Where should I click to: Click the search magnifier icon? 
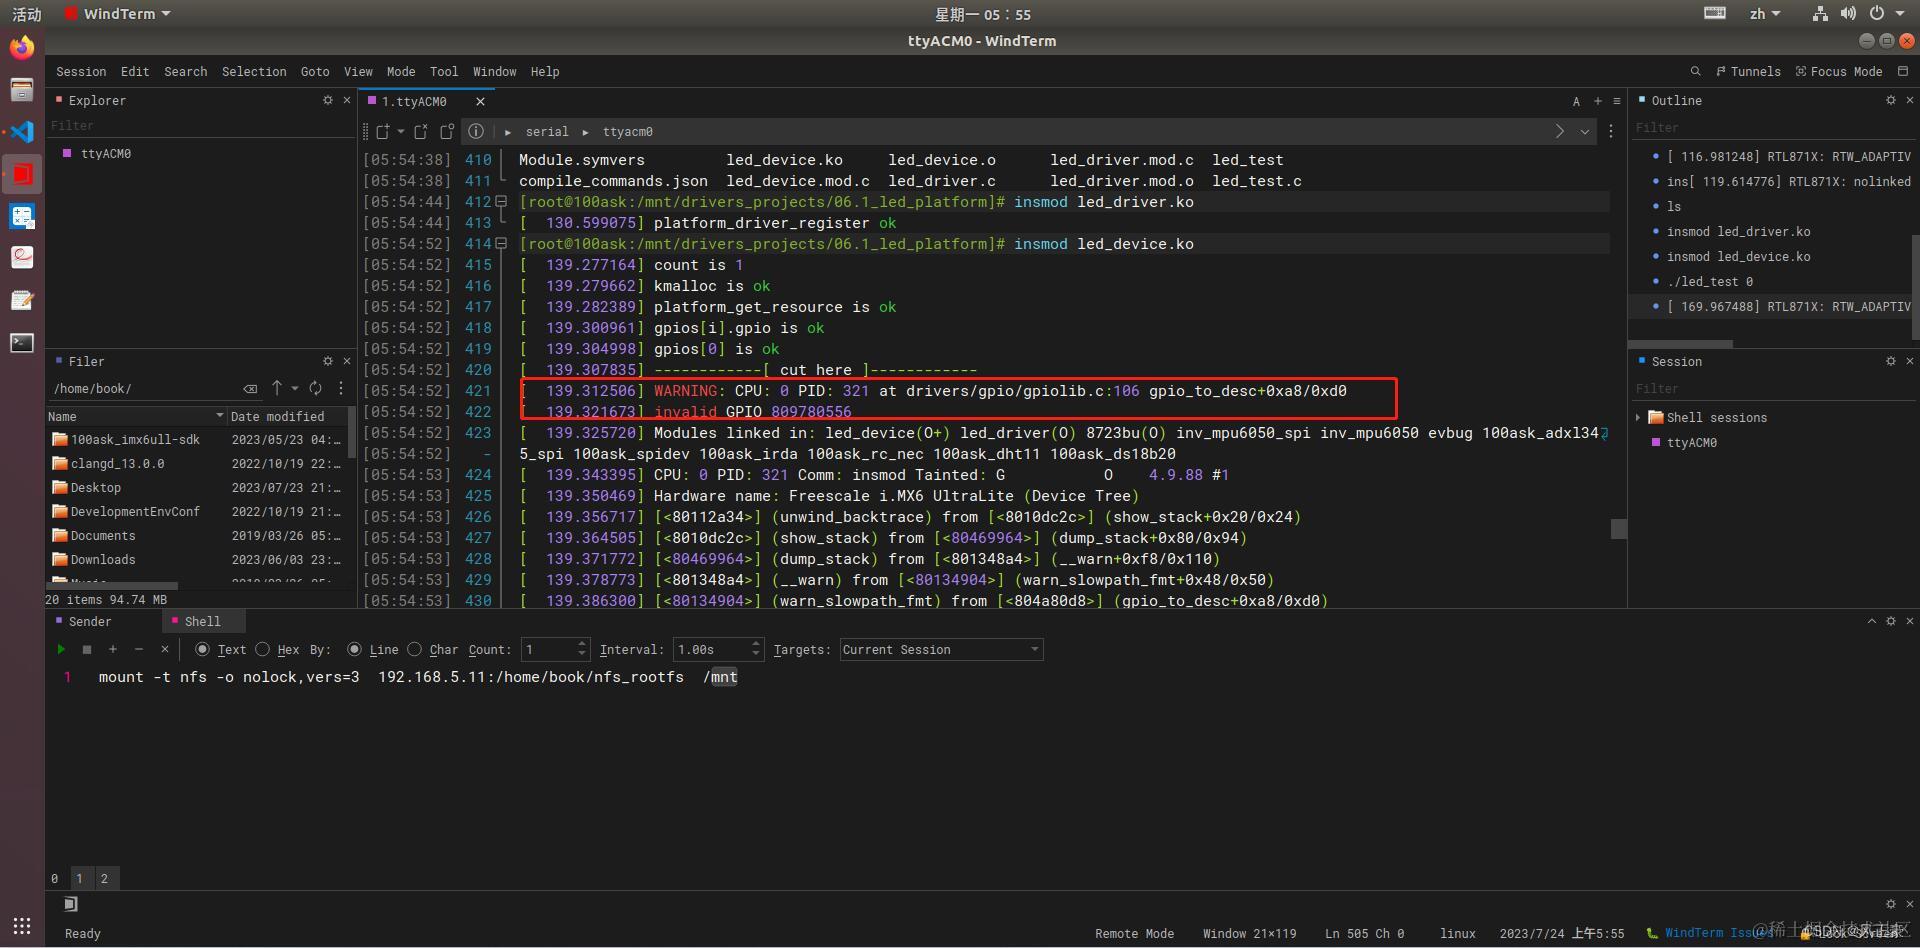(1695, 71)
